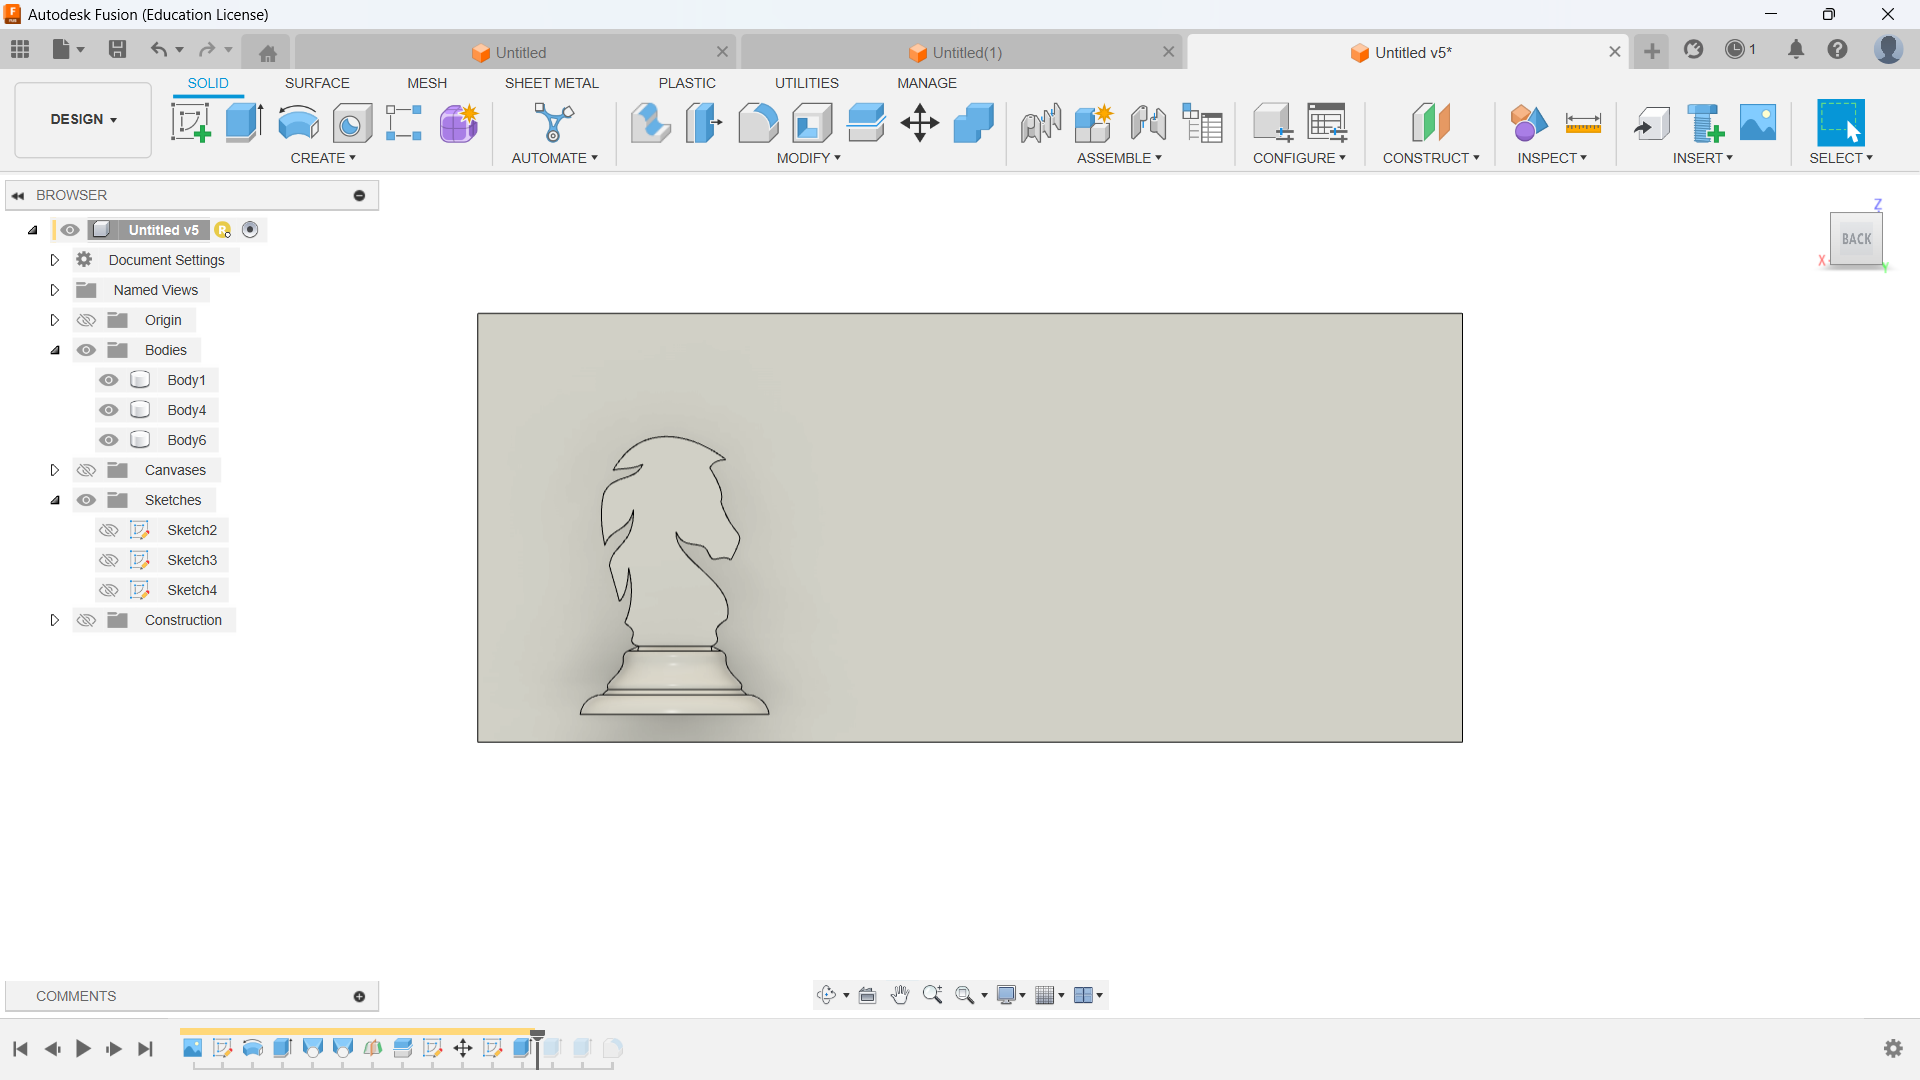Hide Body4 using its eye icon
Image resolution: width=1920 pixels, height=1080 pixels.
[109, 410]
